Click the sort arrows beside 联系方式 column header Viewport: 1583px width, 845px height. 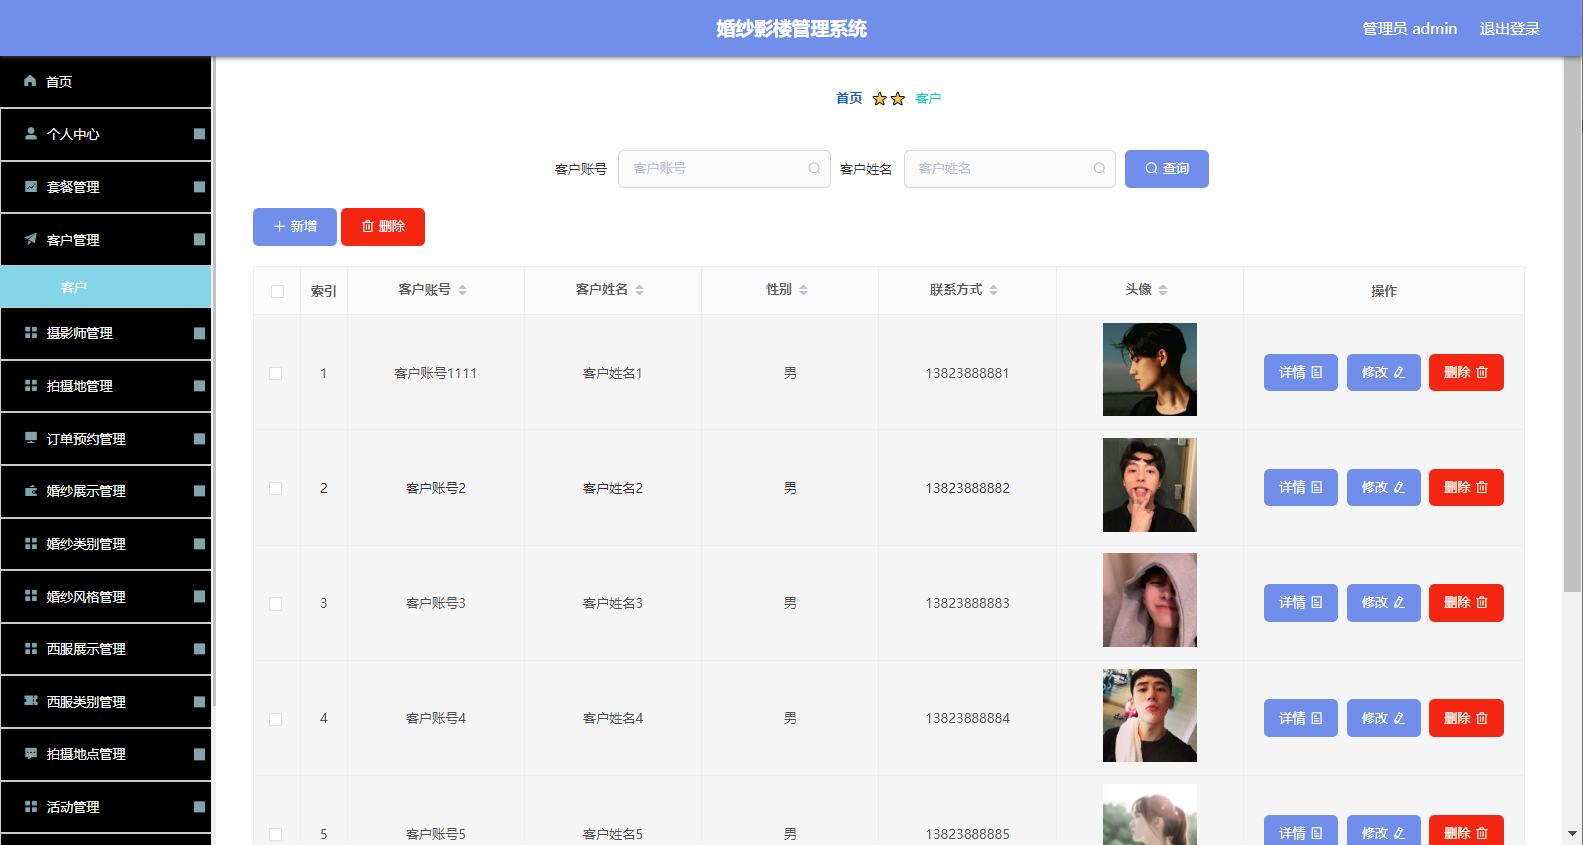point(993,290)
